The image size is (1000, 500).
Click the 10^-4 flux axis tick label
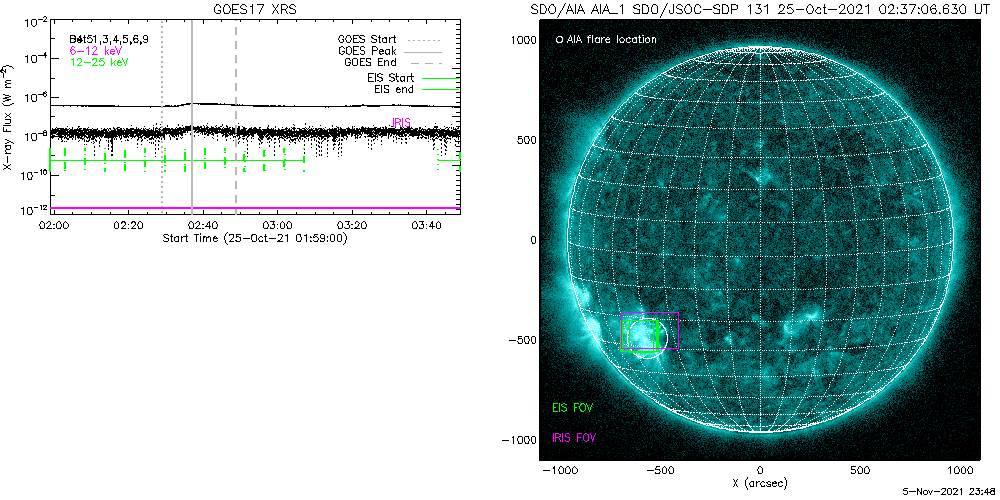tap(36, 59)
